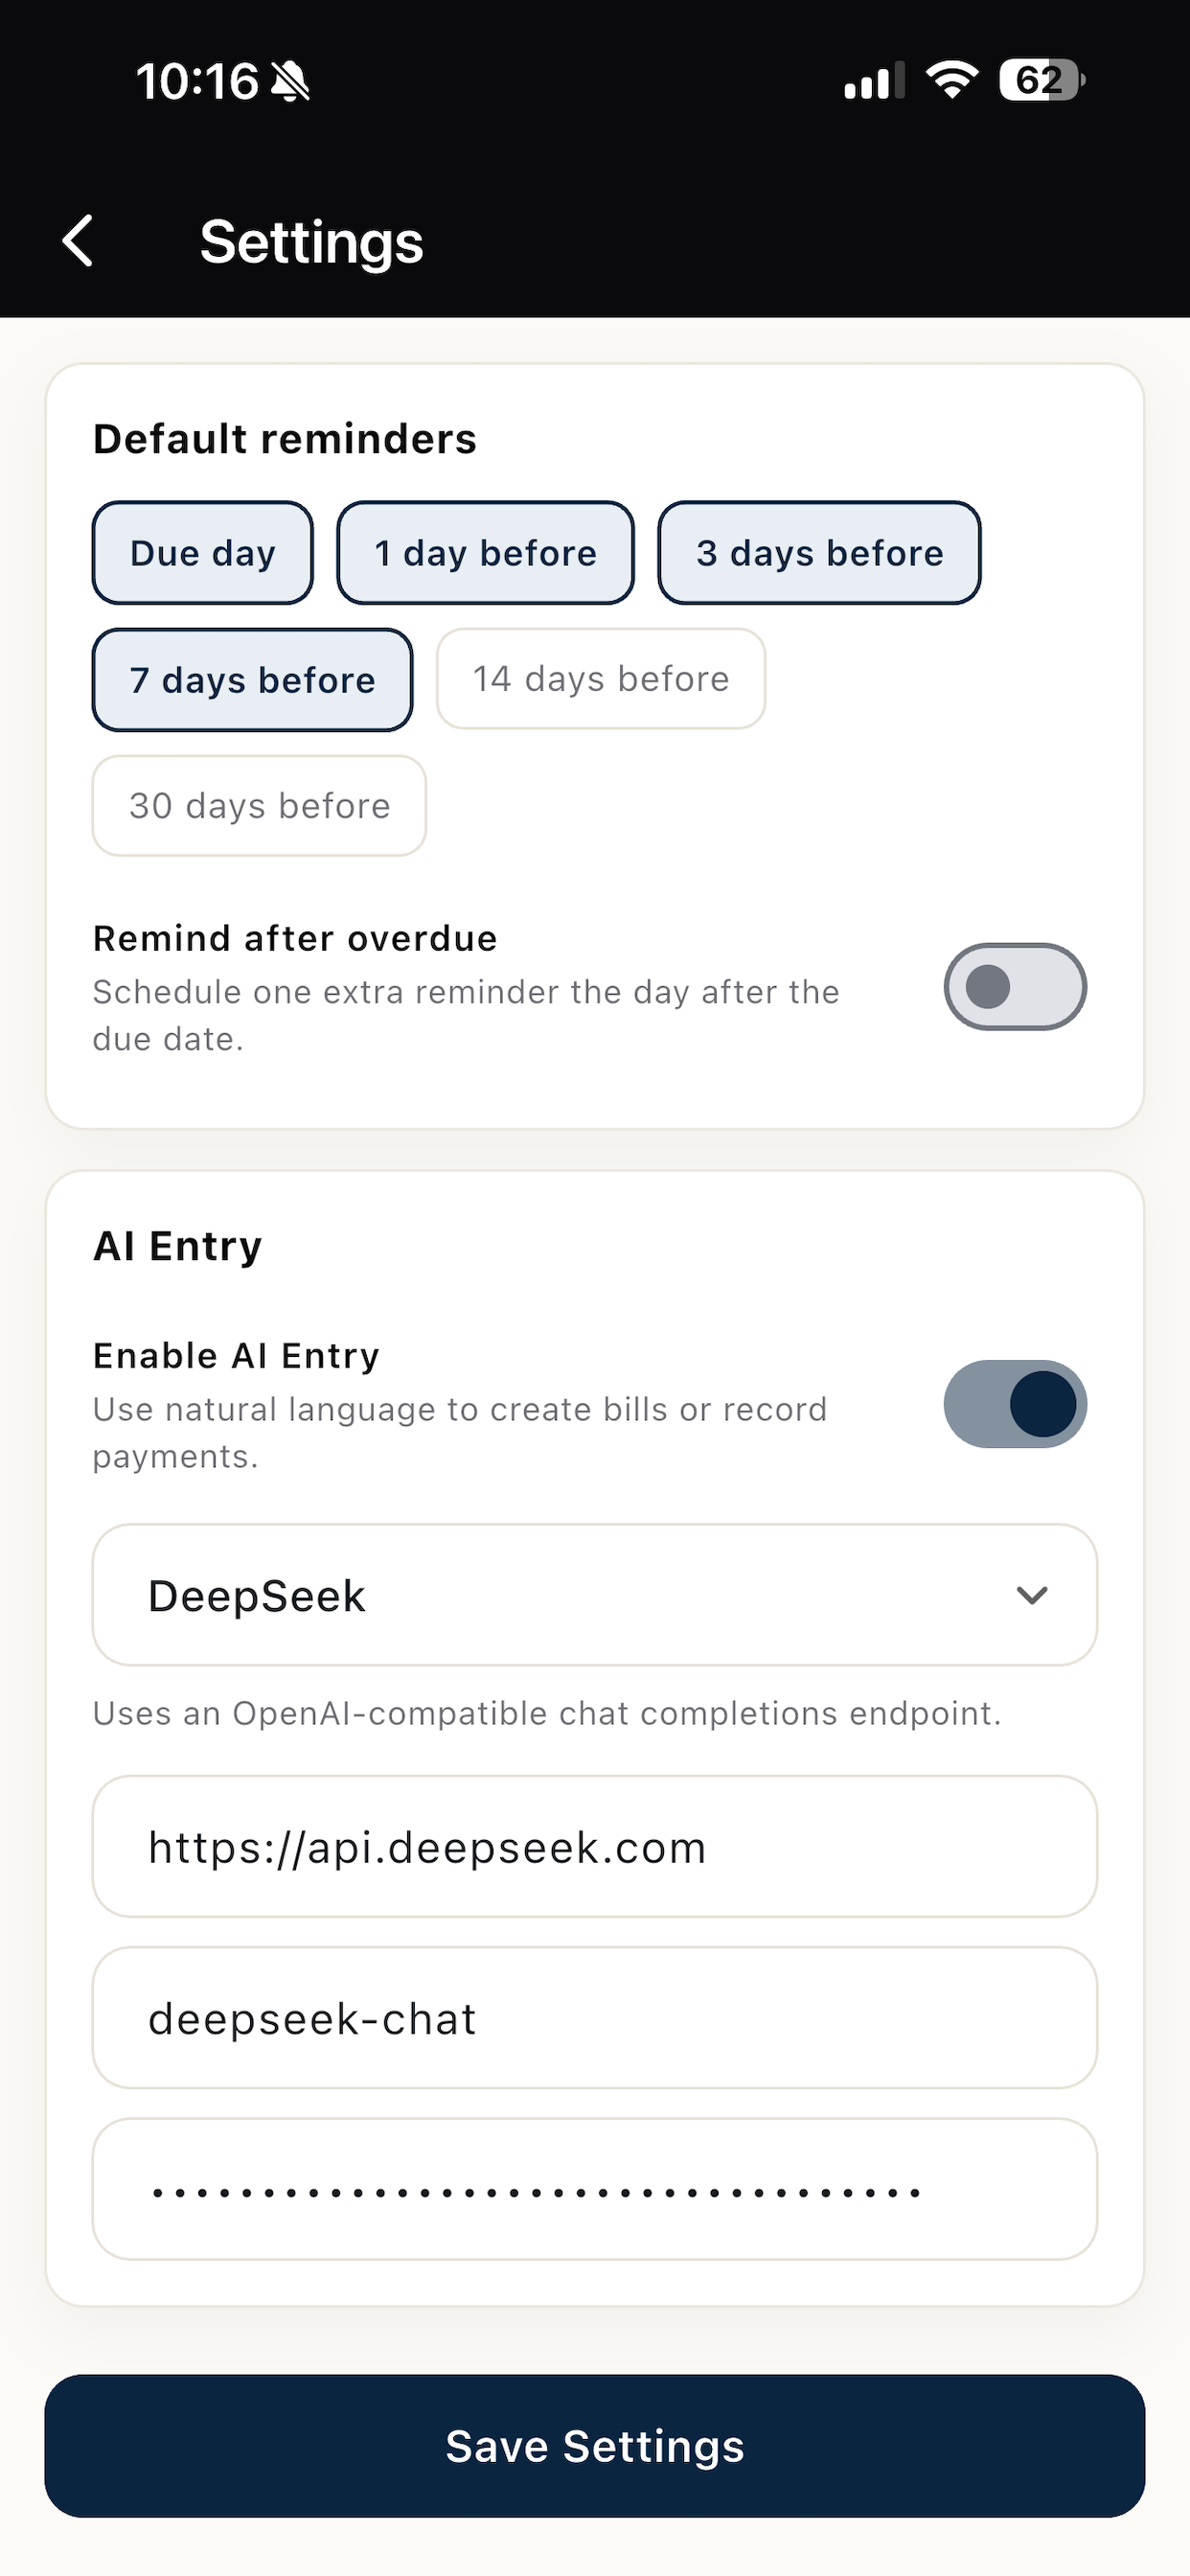Tap the back arrow icon

pos(78,241)
